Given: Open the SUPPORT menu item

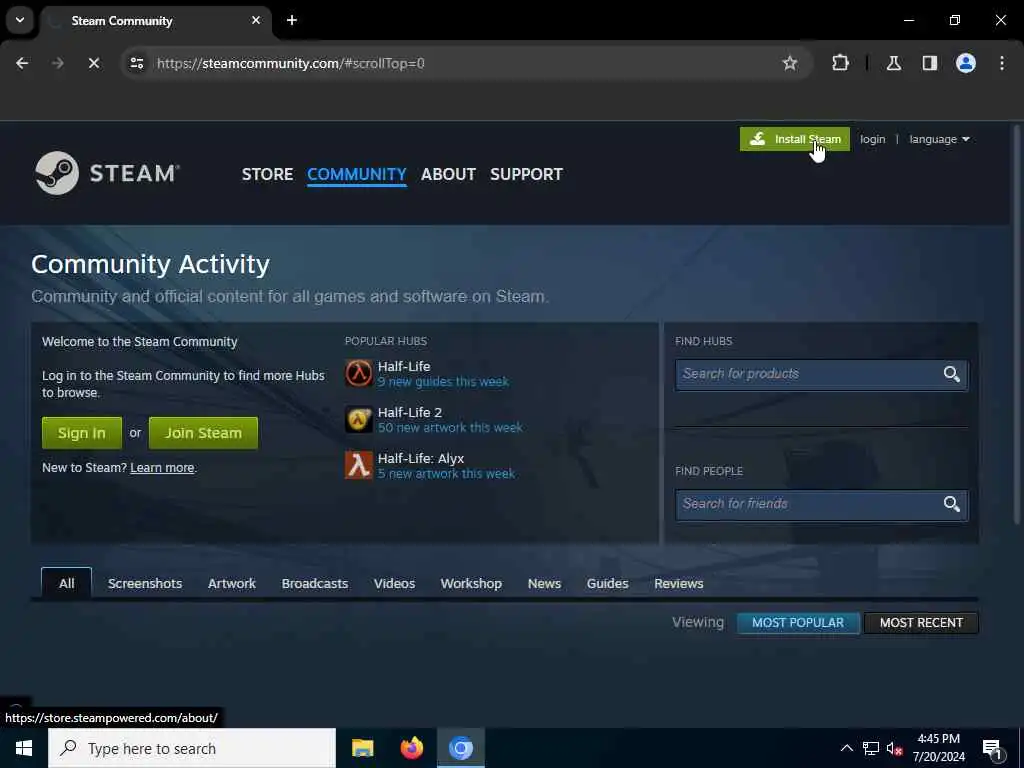Looking at the screenshot, I should coord(526,174).
